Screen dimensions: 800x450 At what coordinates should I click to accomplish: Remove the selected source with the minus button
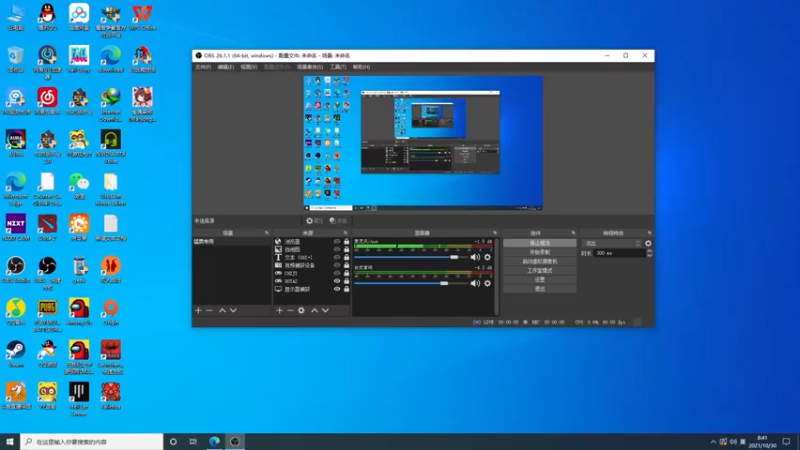point(290,310)
